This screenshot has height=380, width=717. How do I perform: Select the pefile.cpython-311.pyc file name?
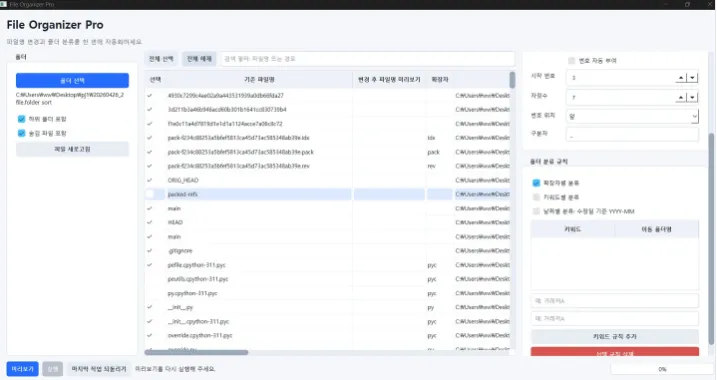click(197, 265)
